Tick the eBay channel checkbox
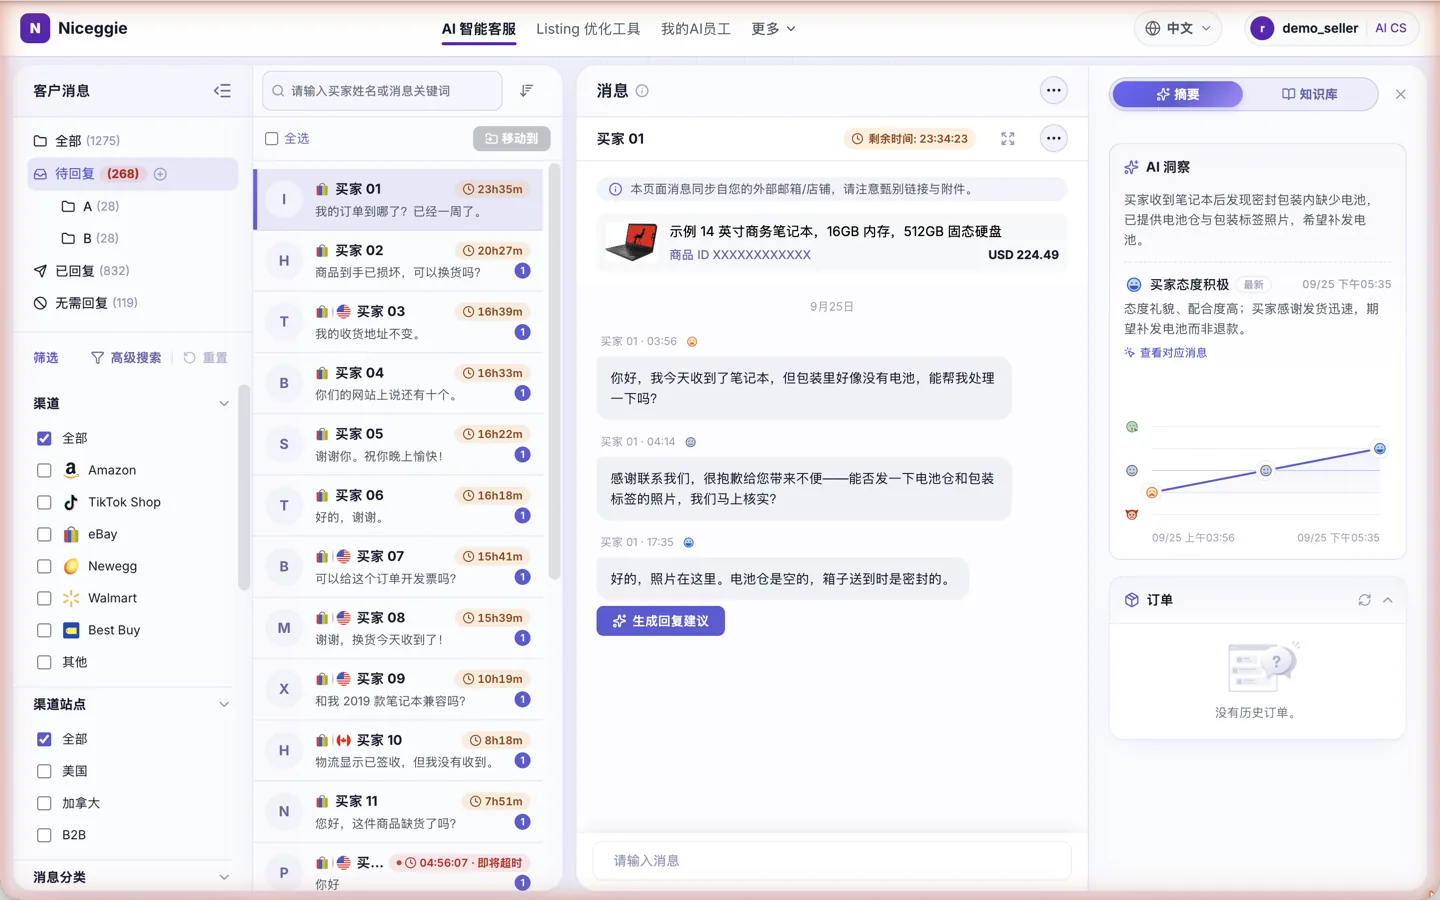 tap(44, 534)
